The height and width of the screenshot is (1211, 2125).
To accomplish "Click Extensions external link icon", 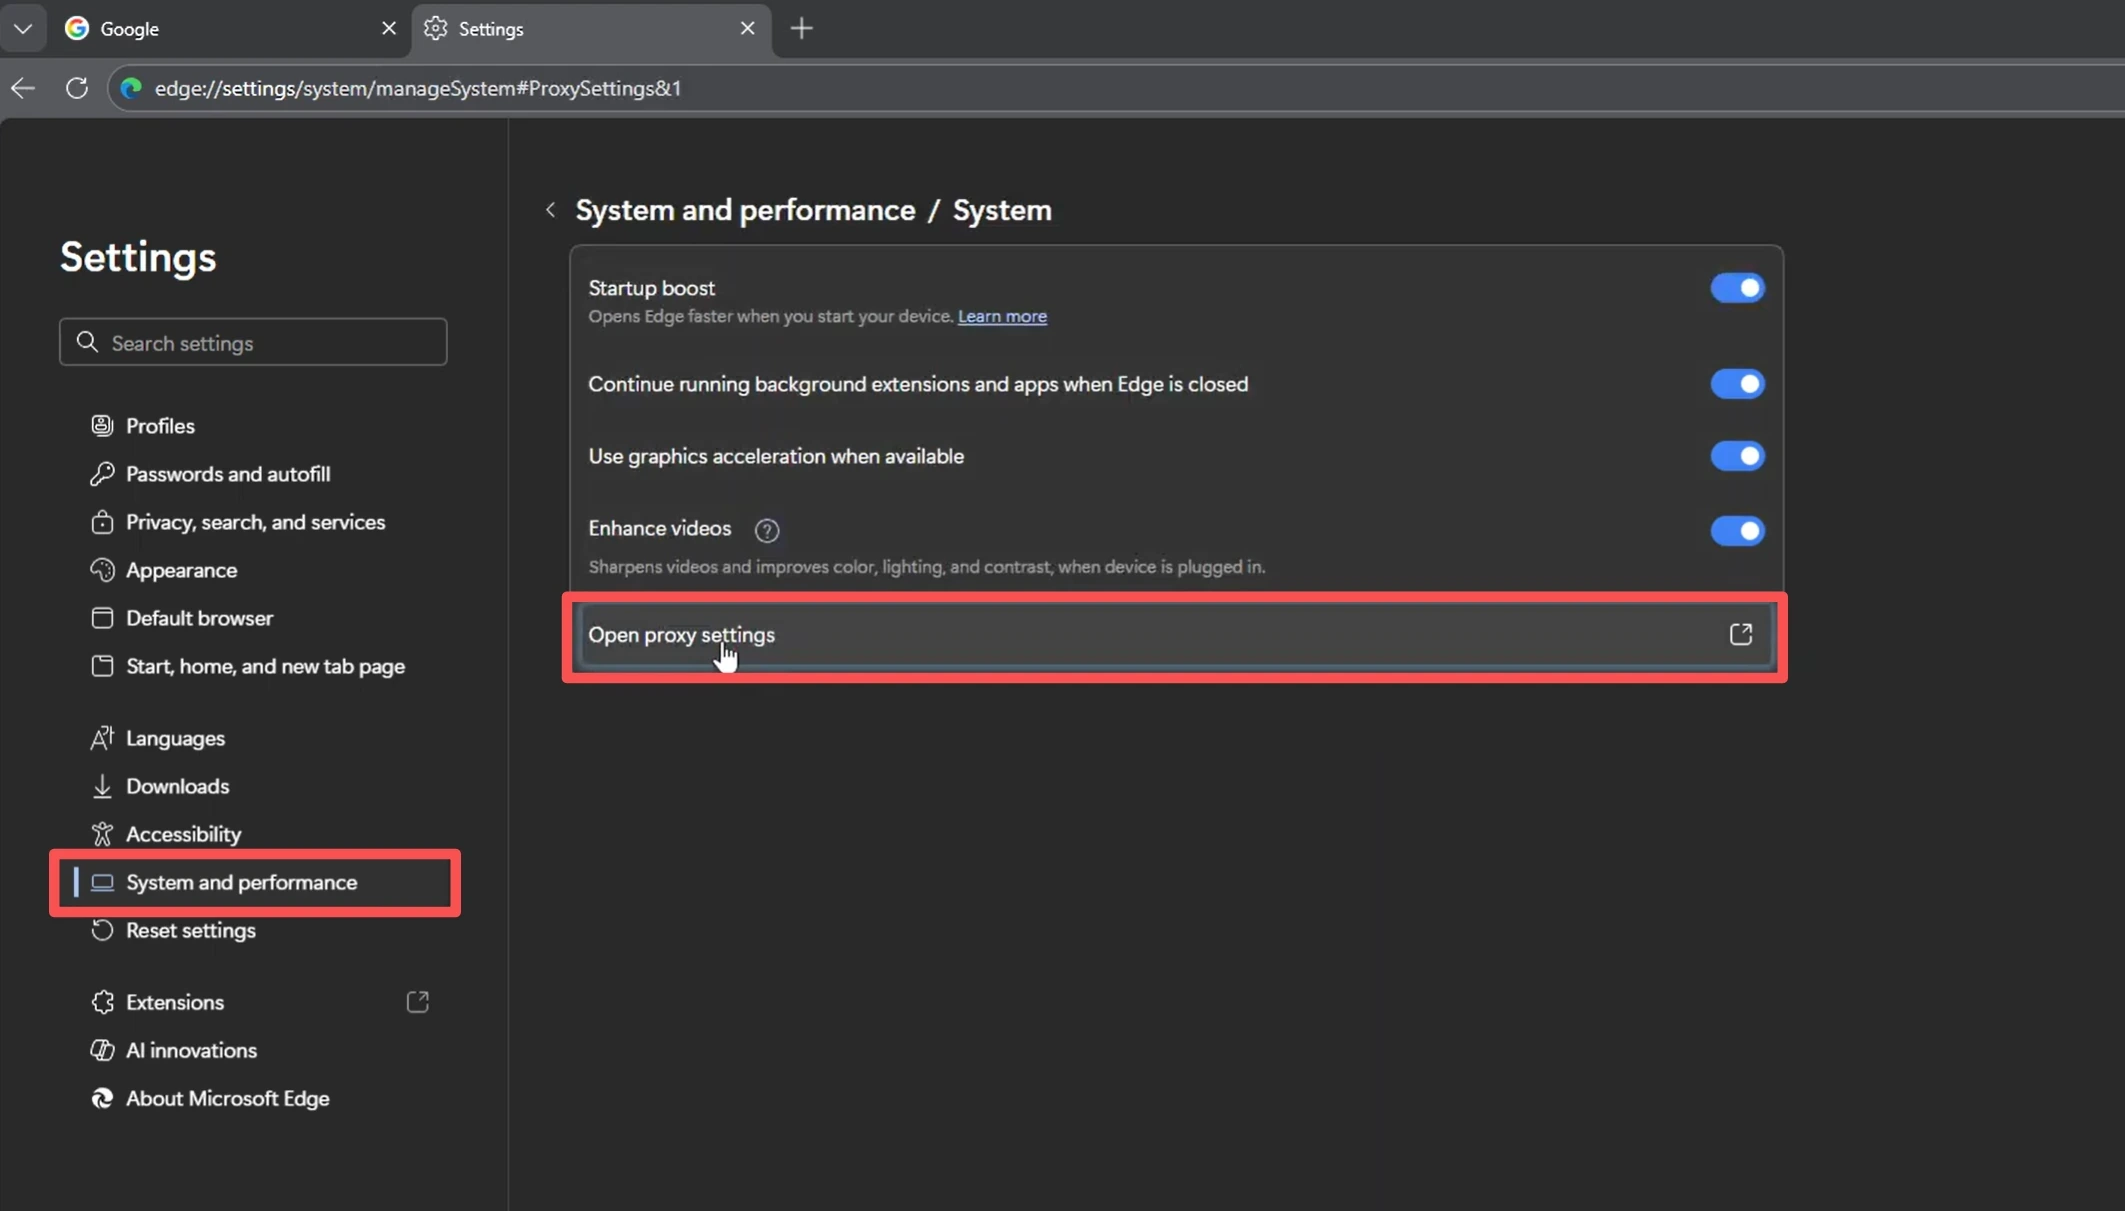I will pos(418,1002).
